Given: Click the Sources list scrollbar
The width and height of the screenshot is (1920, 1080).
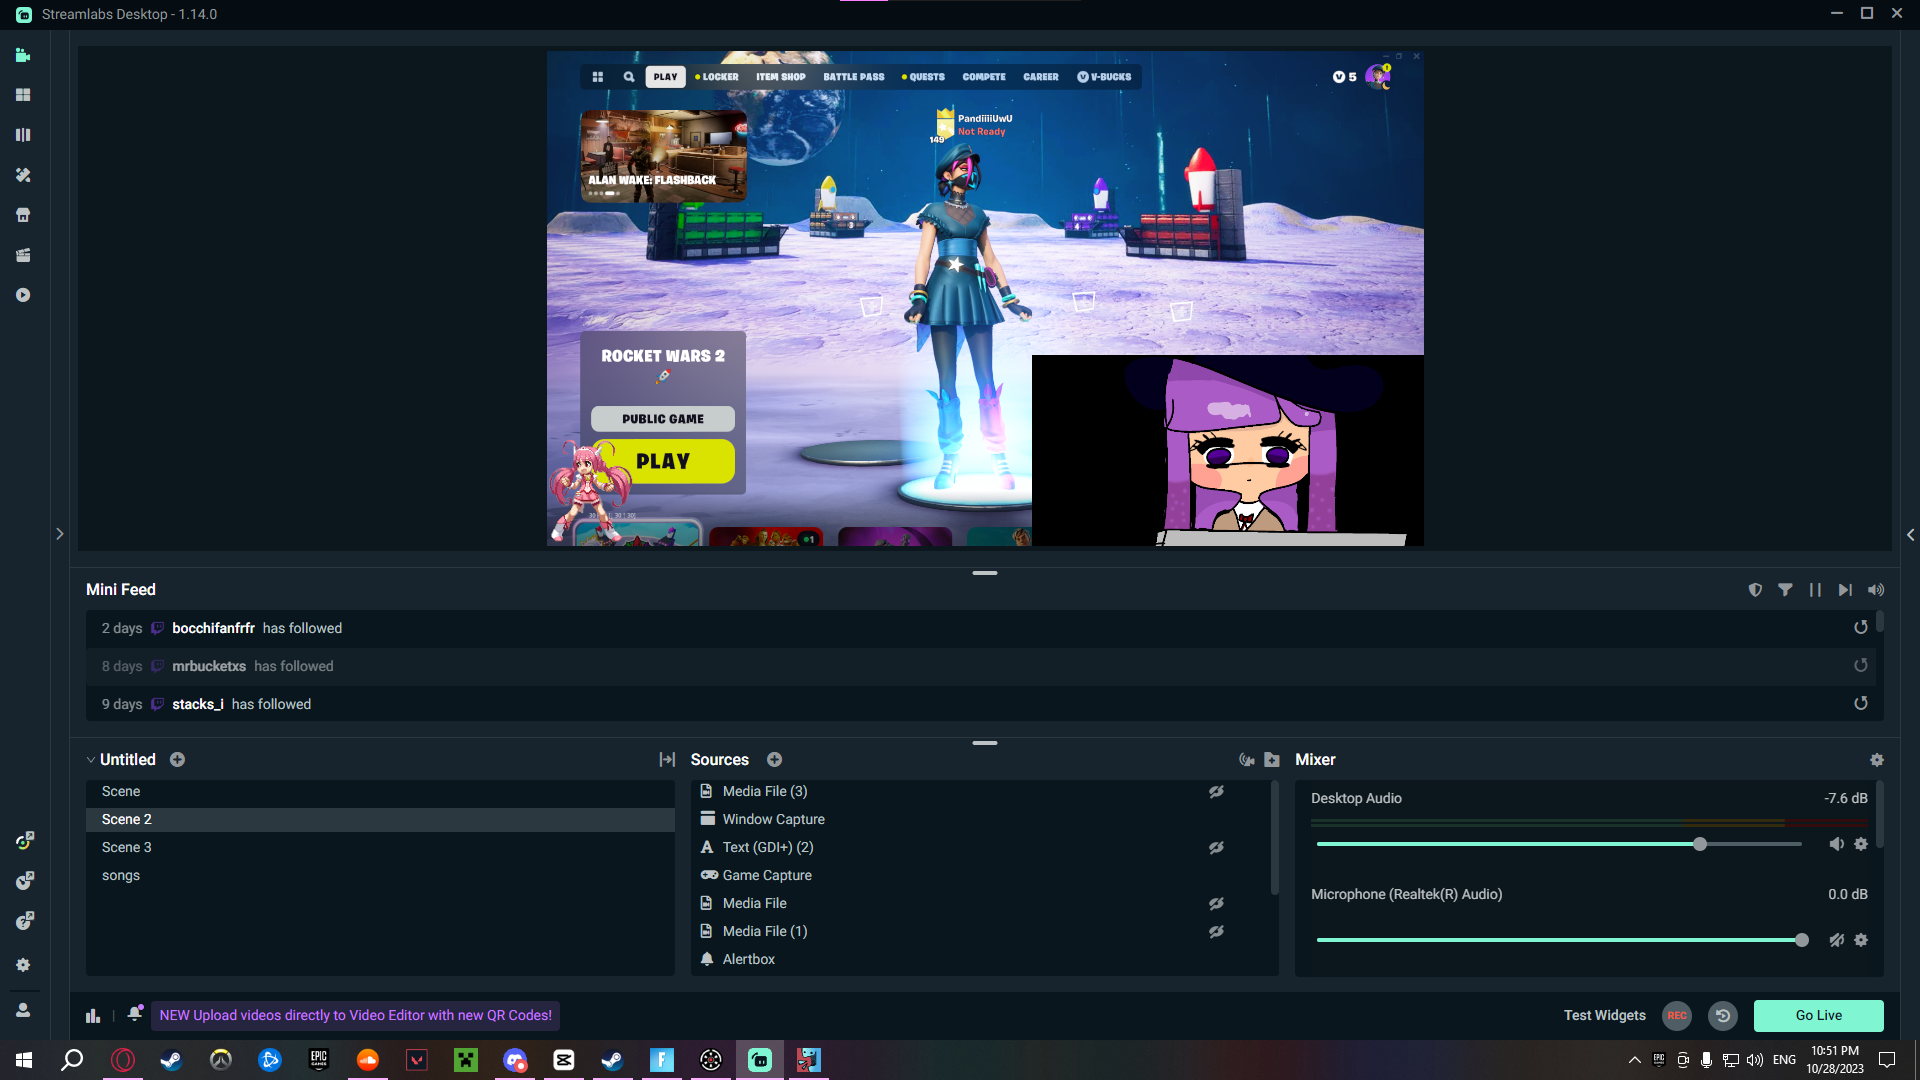Looking at the screenshot, I should click(1274, 838).
